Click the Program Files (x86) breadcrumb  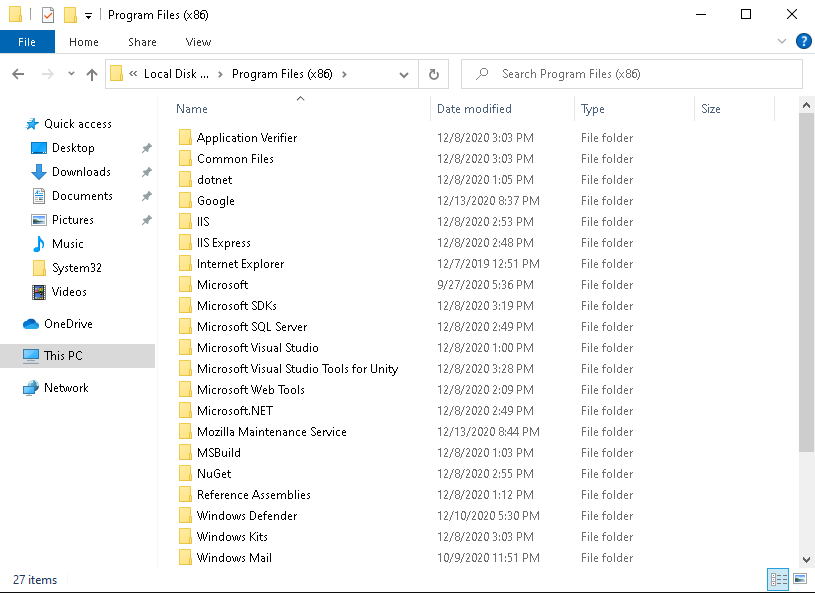pos(282,74)
